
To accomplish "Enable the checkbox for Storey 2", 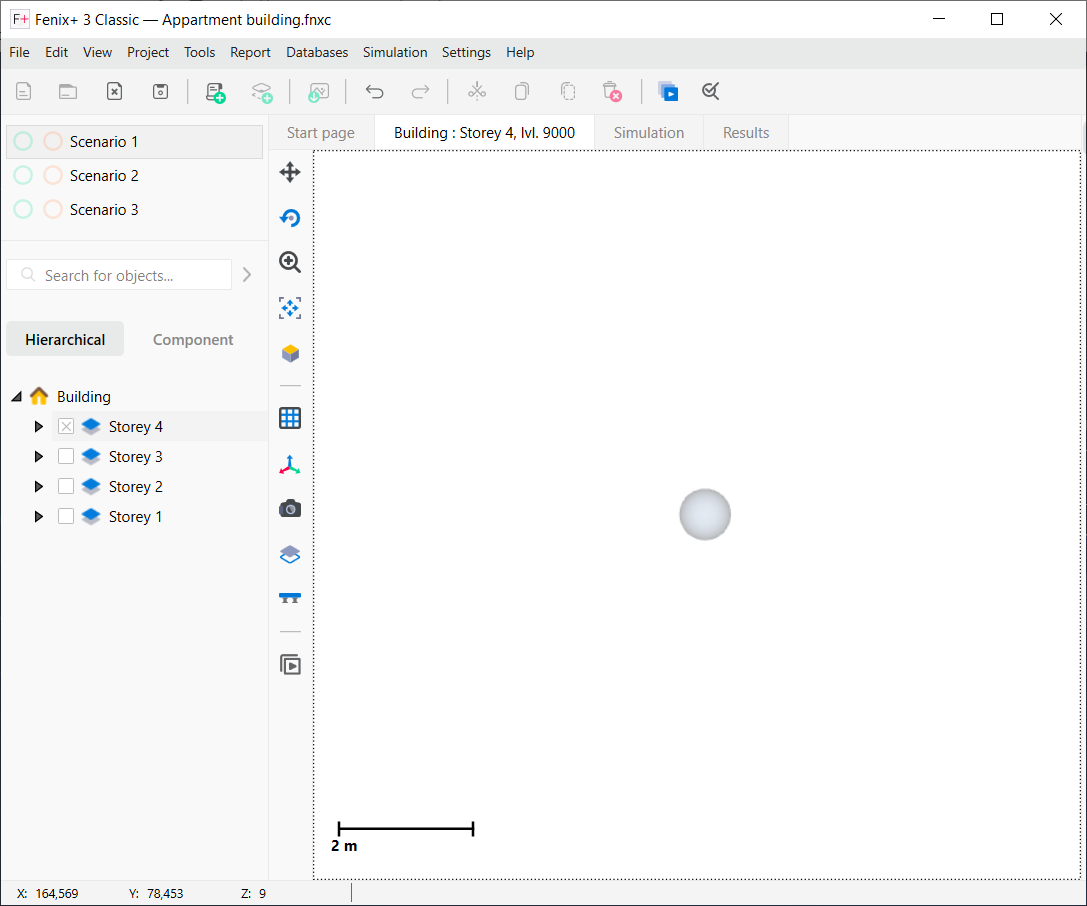I will click(x=65, y=485).
